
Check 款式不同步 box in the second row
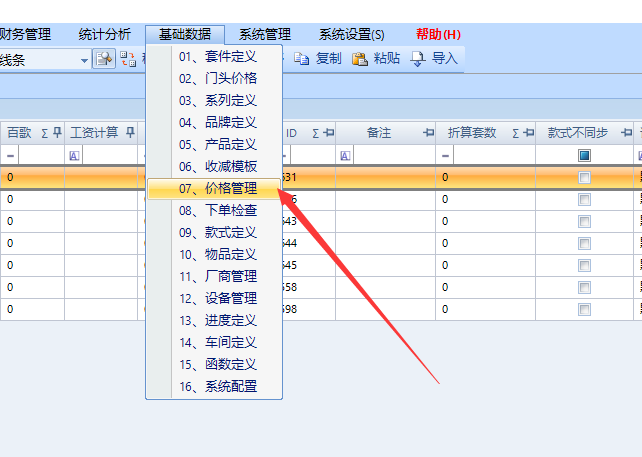(x=584, y=200)
